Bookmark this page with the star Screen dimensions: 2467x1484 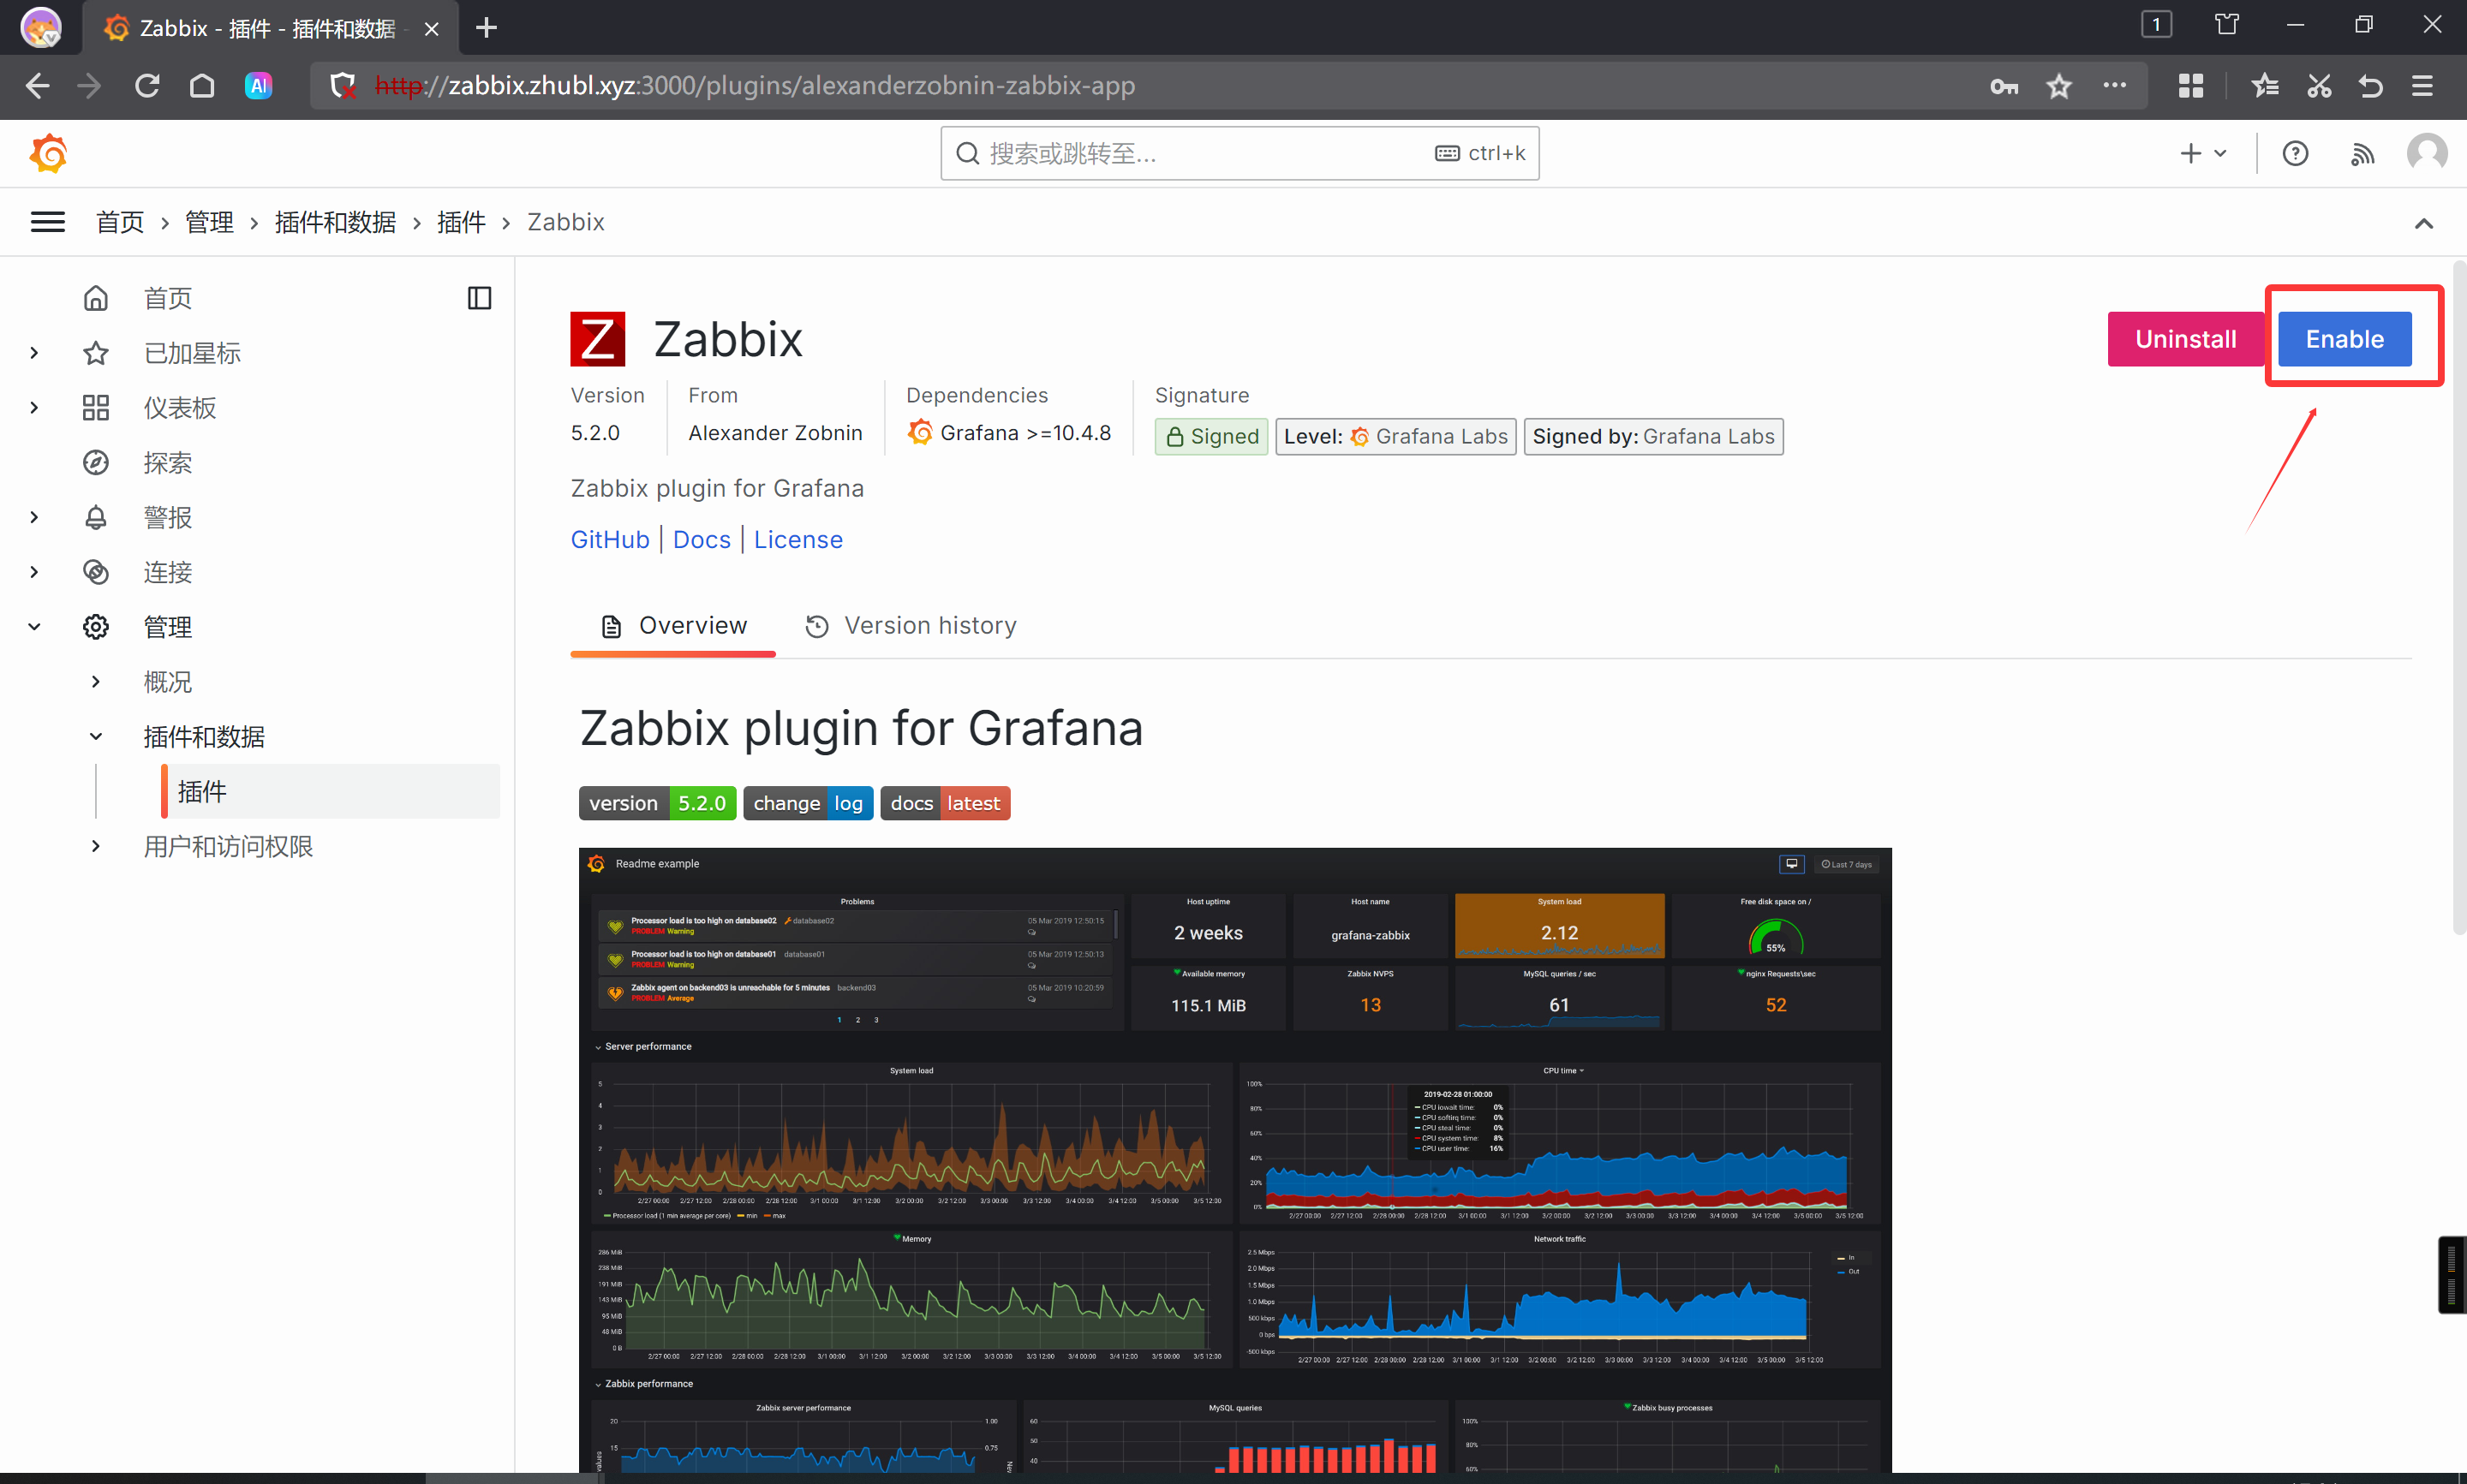click(x=2059, y=86)
